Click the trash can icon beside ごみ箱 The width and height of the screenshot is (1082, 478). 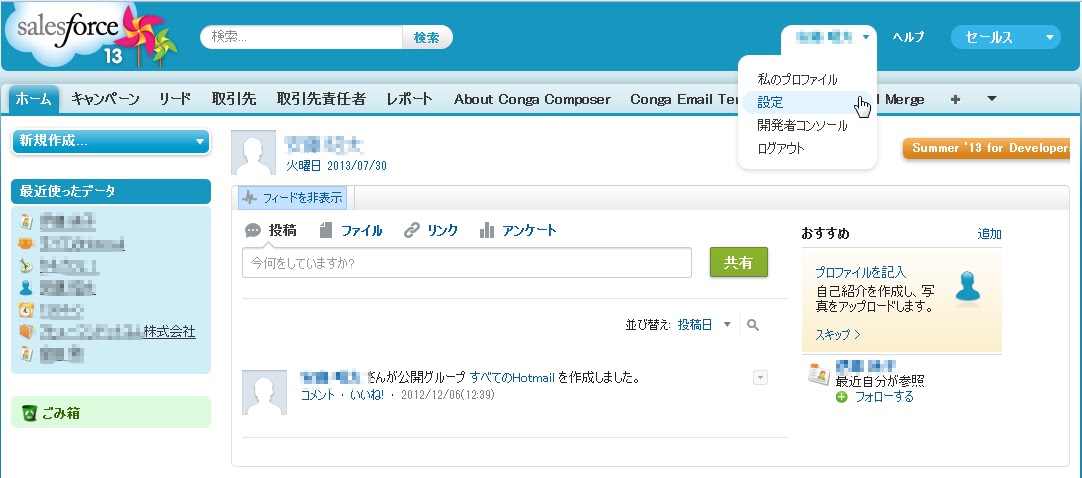29,413
